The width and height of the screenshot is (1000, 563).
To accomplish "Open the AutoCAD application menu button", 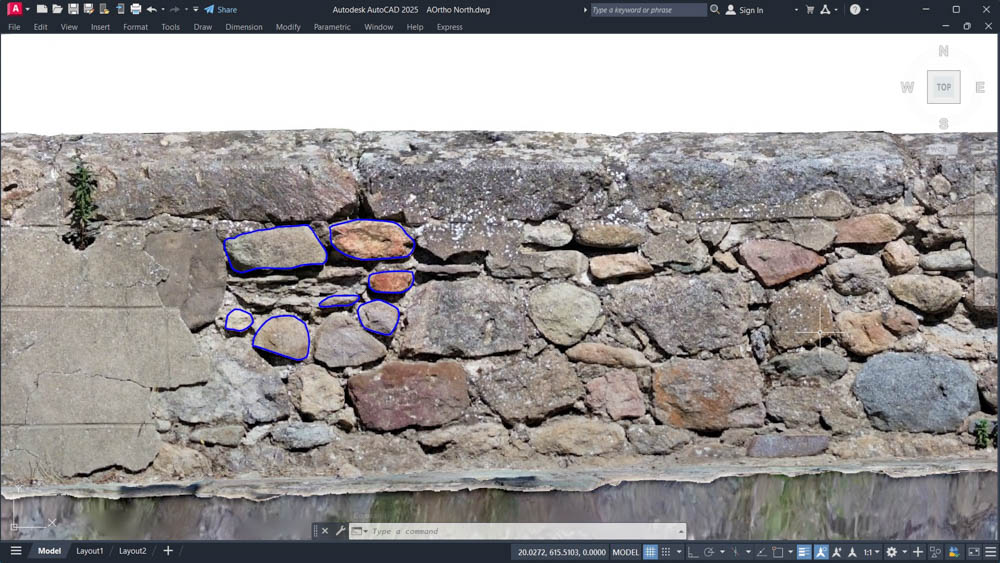I will [x=14, y=10].
